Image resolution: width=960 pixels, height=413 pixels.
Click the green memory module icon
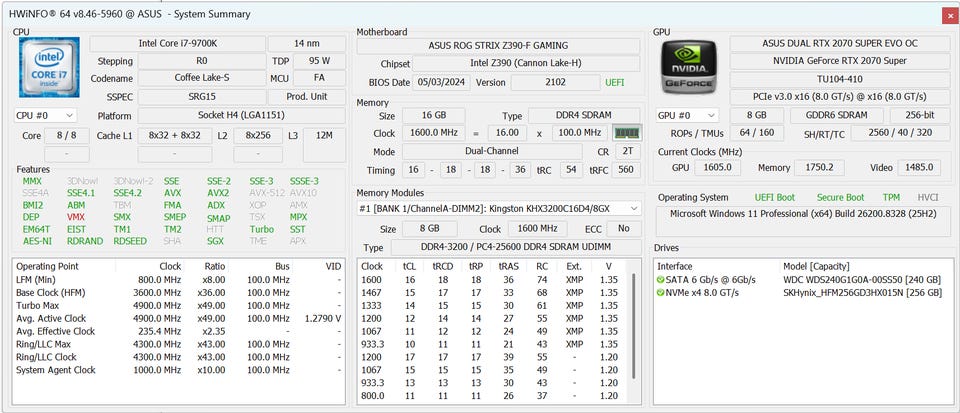point(626,133)
